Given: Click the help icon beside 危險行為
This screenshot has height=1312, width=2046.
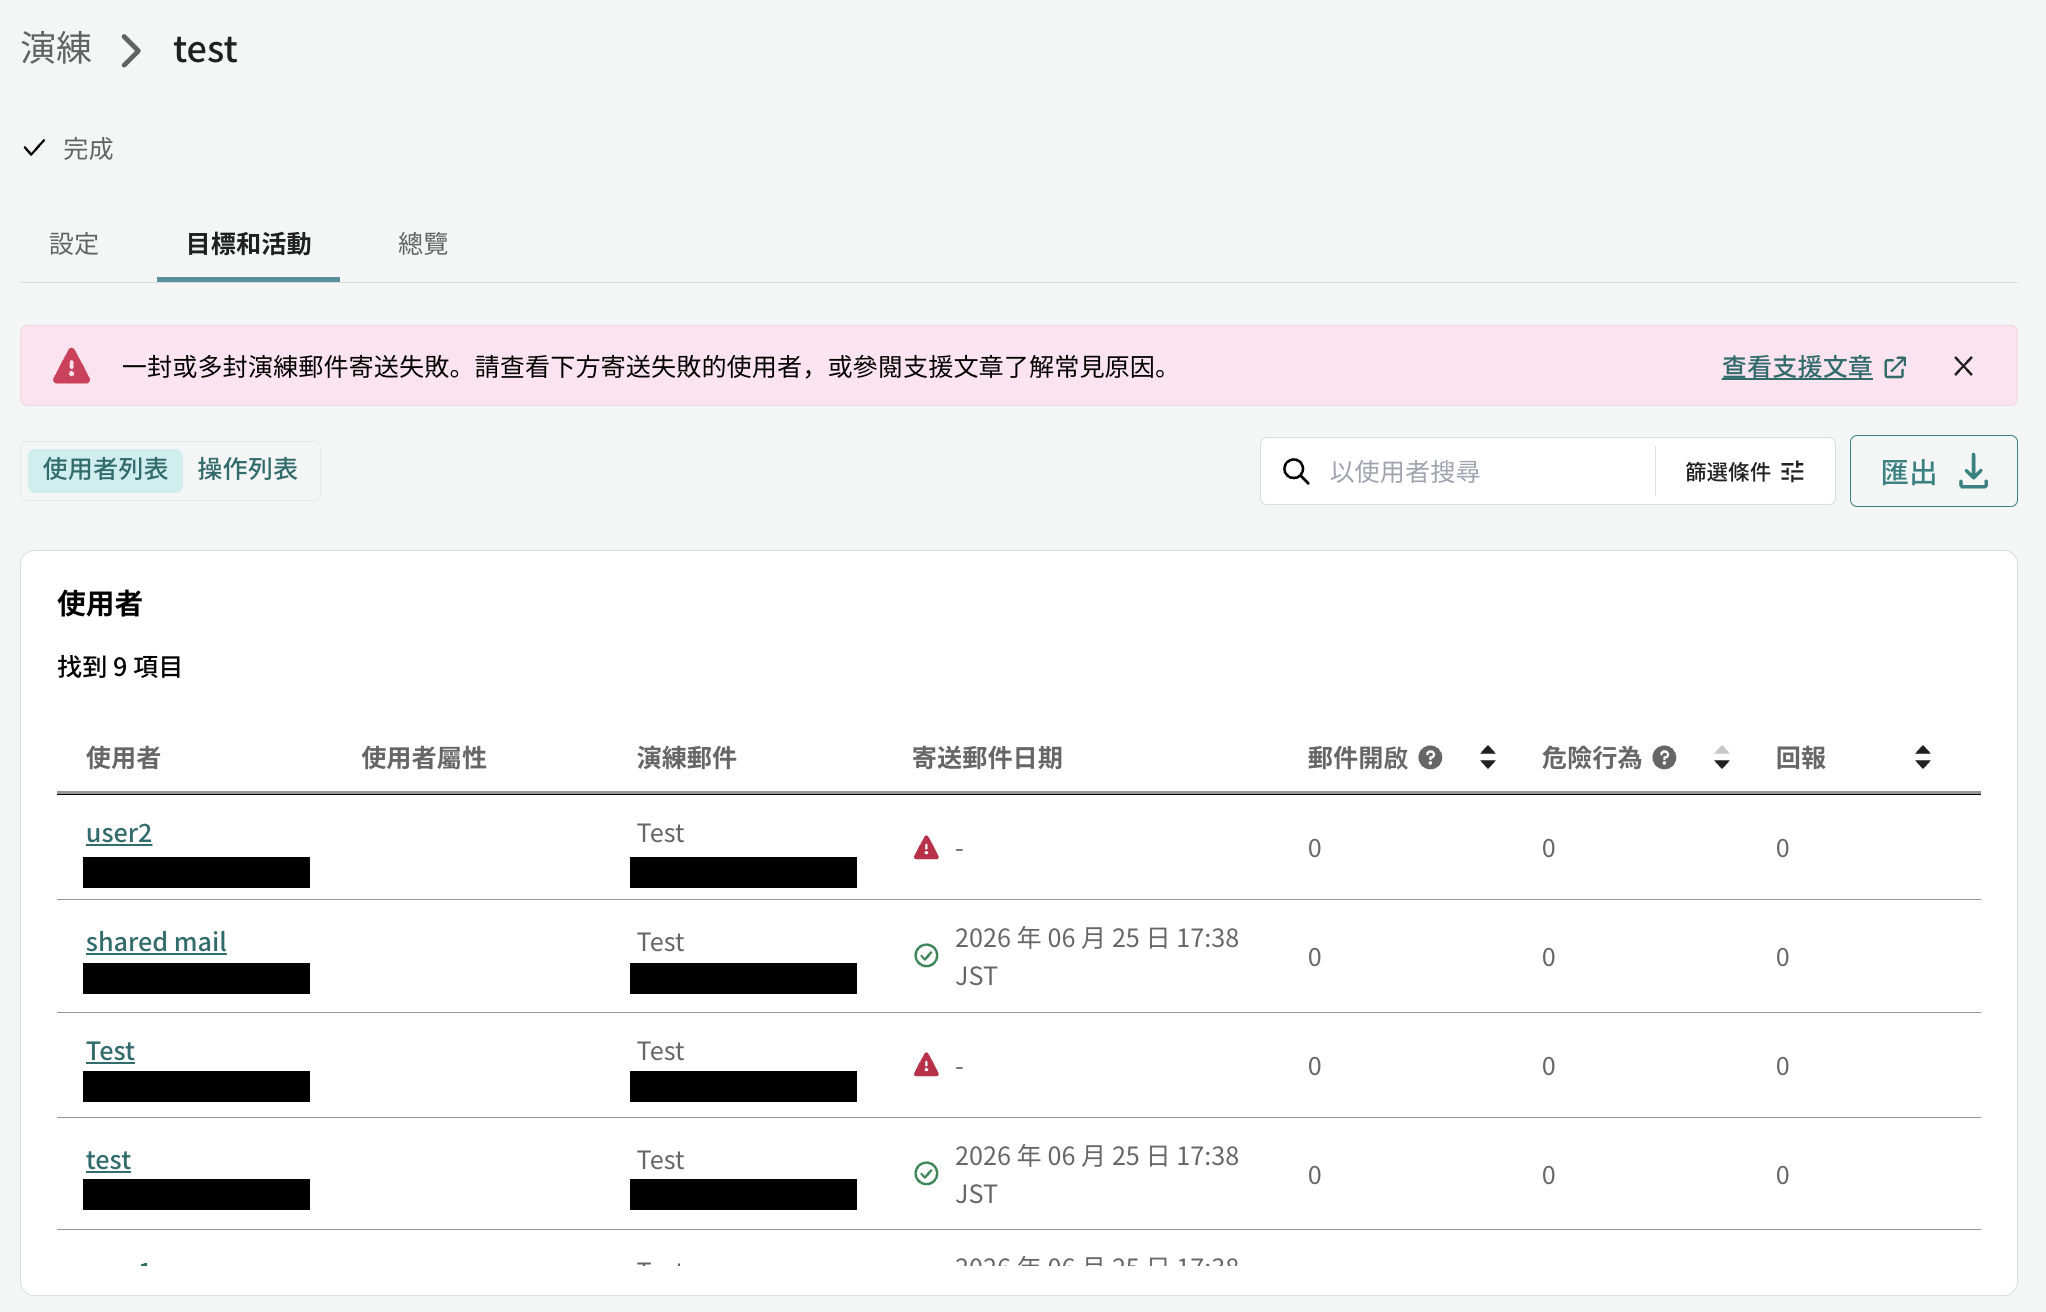Looking at the screenshot, I should pos(1664,758).
